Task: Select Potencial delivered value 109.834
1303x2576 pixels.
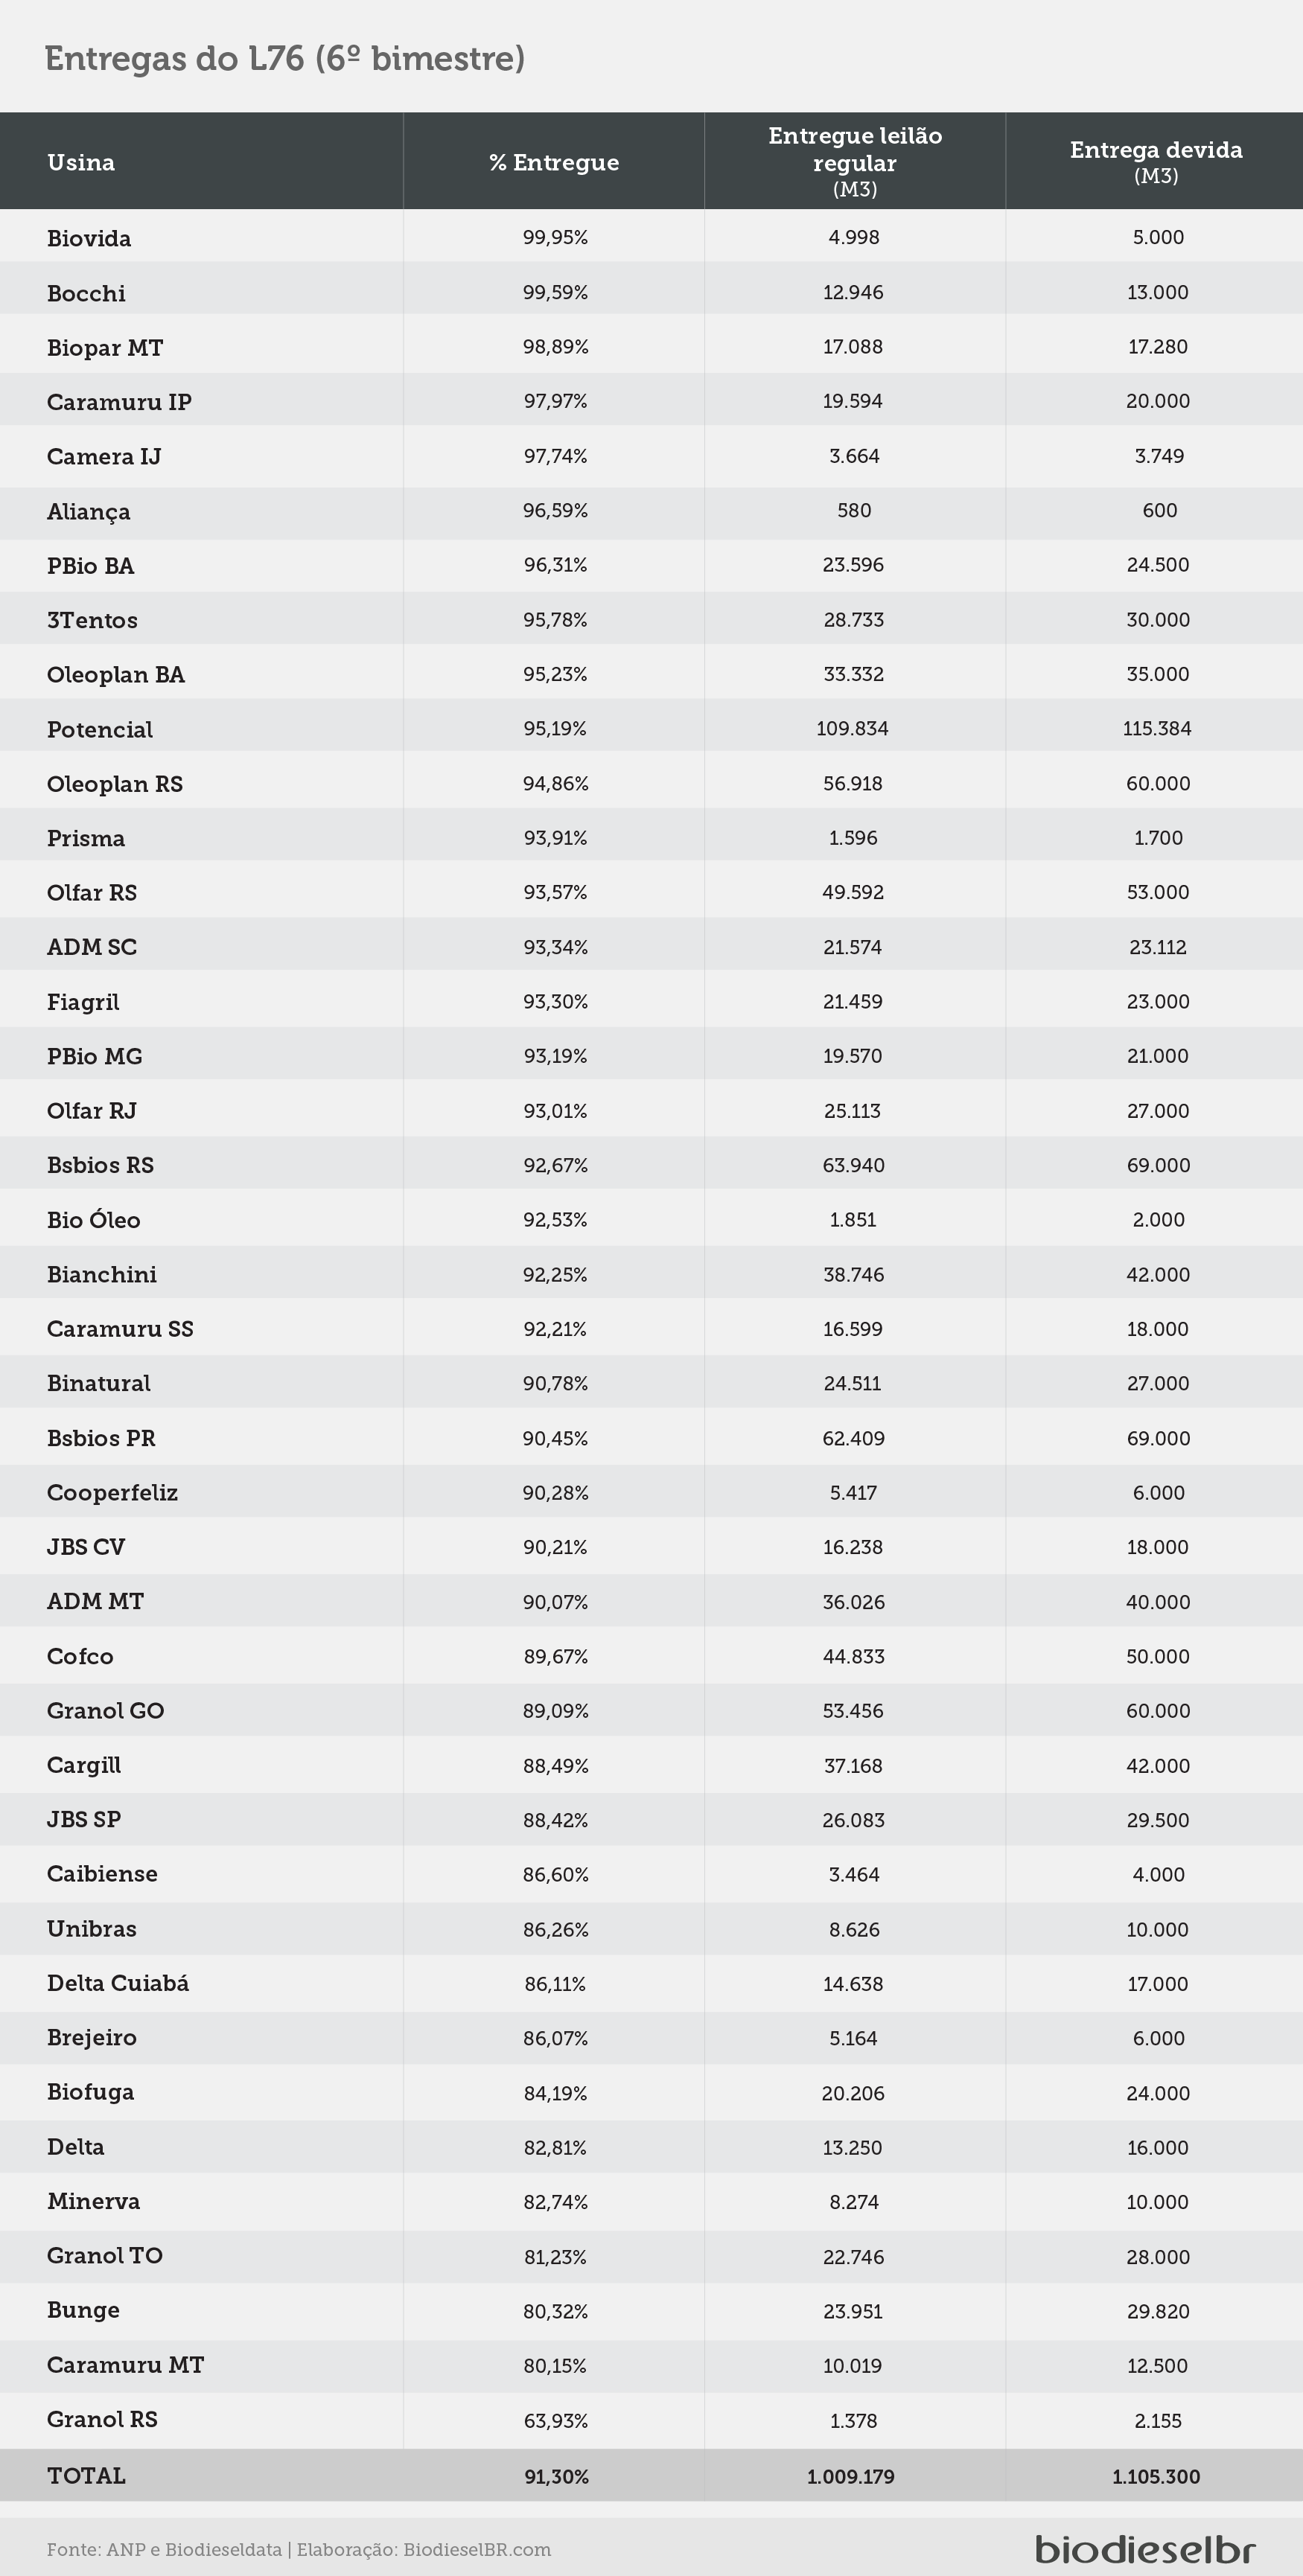Action: [x=852, y=728]
